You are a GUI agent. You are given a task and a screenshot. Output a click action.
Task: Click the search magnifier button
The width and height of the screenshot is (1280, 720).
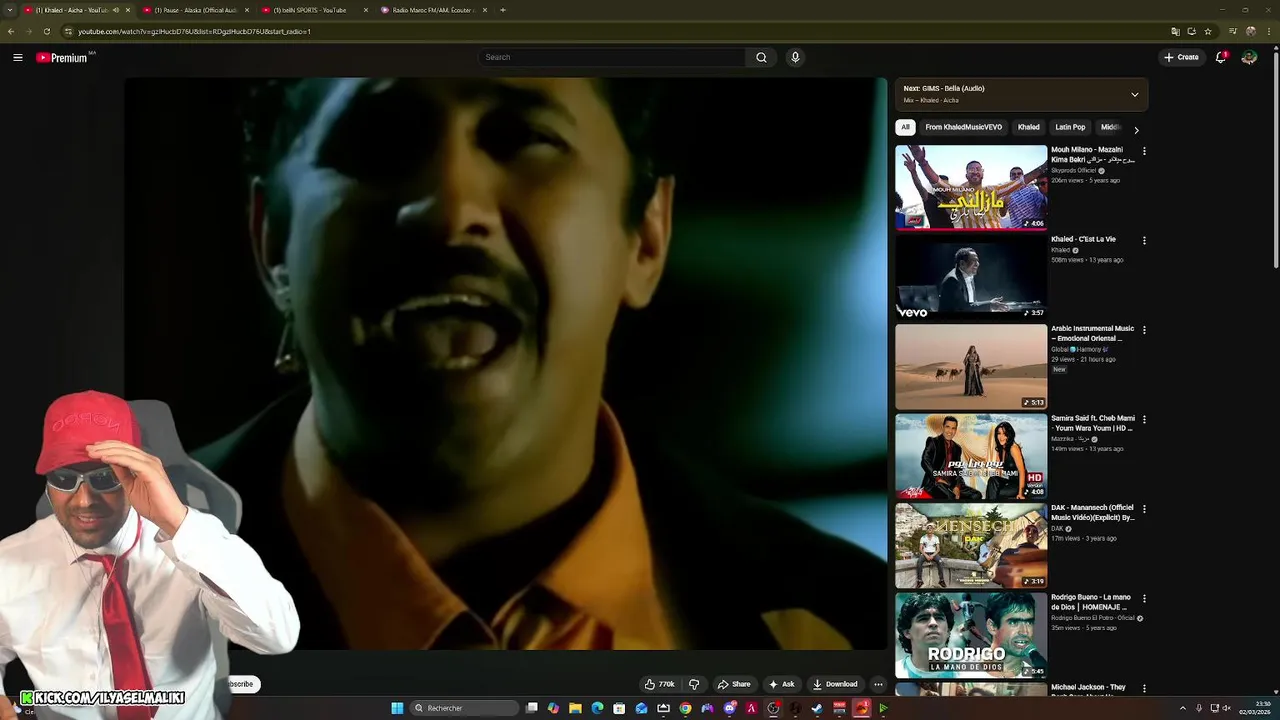761,57
